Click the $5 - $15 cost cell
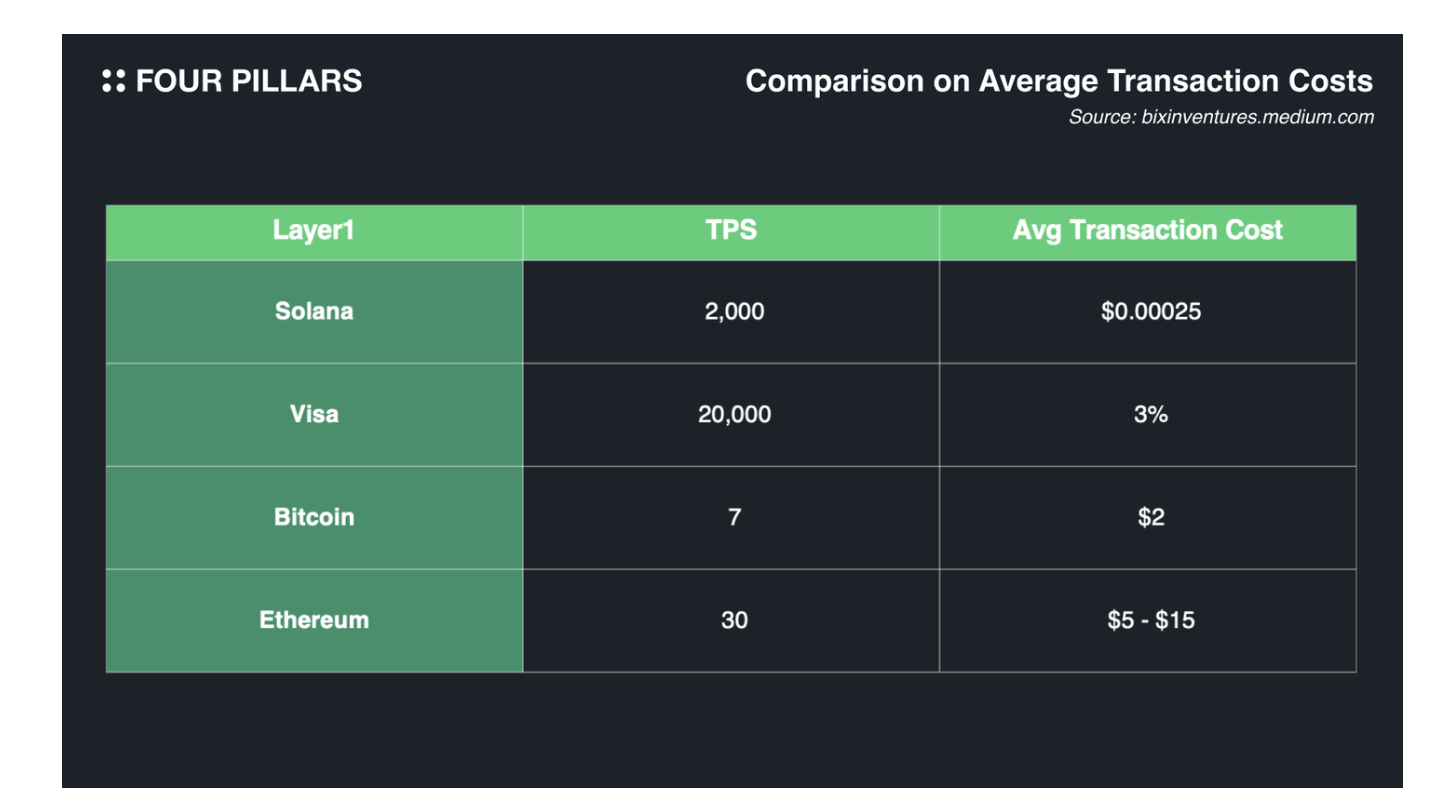This screenshot has height=806, width=1452. click(1151, 620)
